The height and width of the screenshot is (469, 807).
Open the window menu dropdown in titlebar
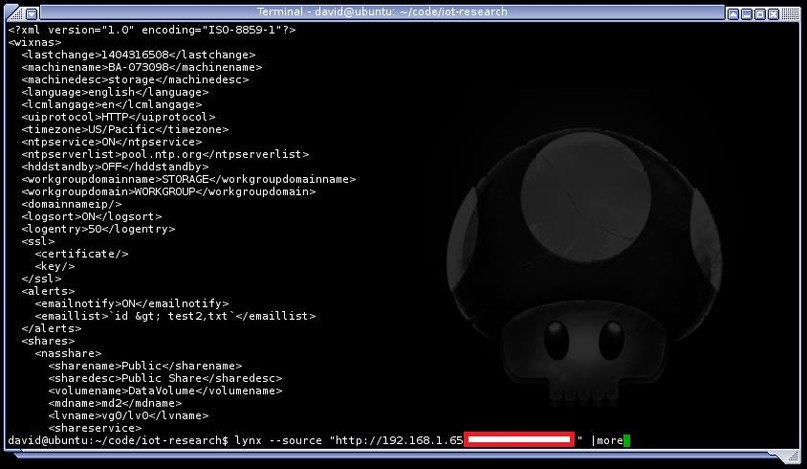(31, 13)
